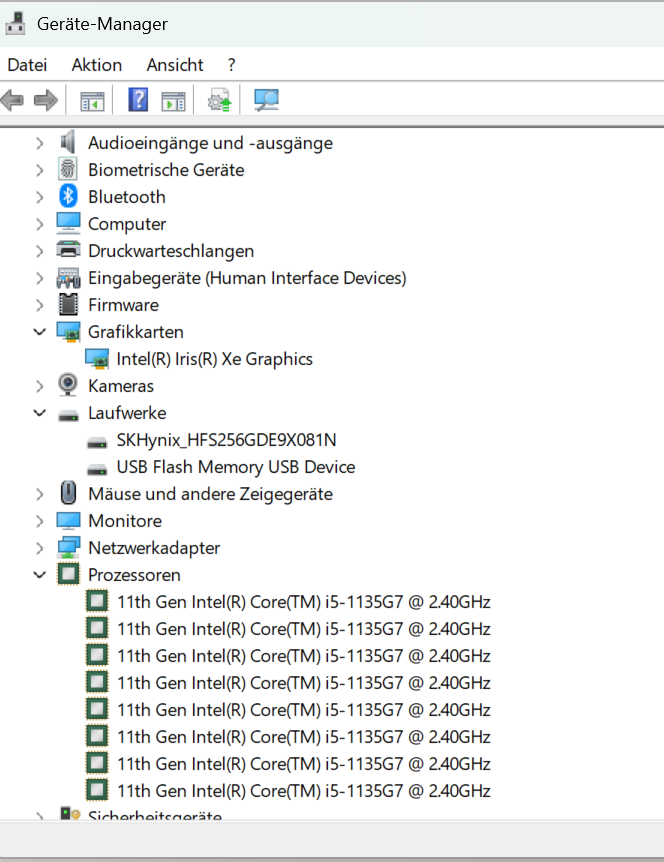Click the Prozessoren category chip icon
The height and width of the screenshot is (862, 664).
68,574
